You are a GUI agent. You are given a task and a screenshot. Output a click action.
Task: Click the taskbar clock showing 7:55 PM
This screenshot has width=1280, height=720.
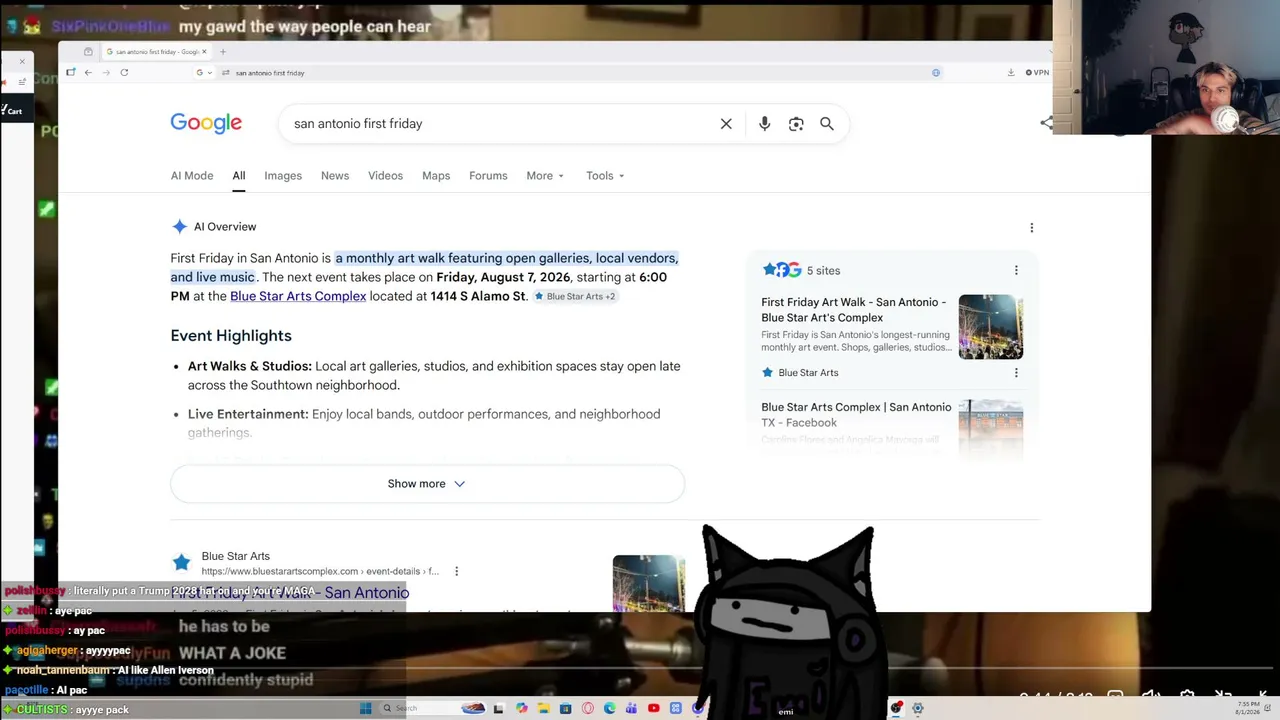pyautogui.click(x=1247, y=708)
